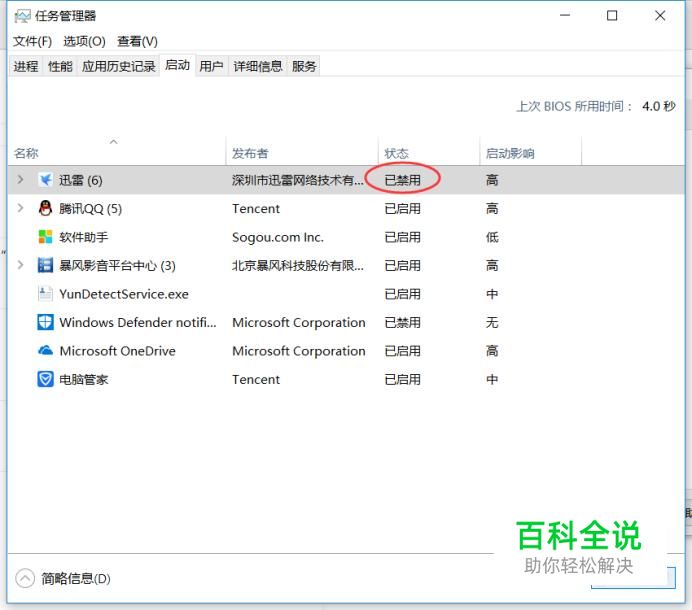This screenshot has height=610, width=692.
Task: Click 软件助手 startup impact 低 cell
Action: [492, 237]
